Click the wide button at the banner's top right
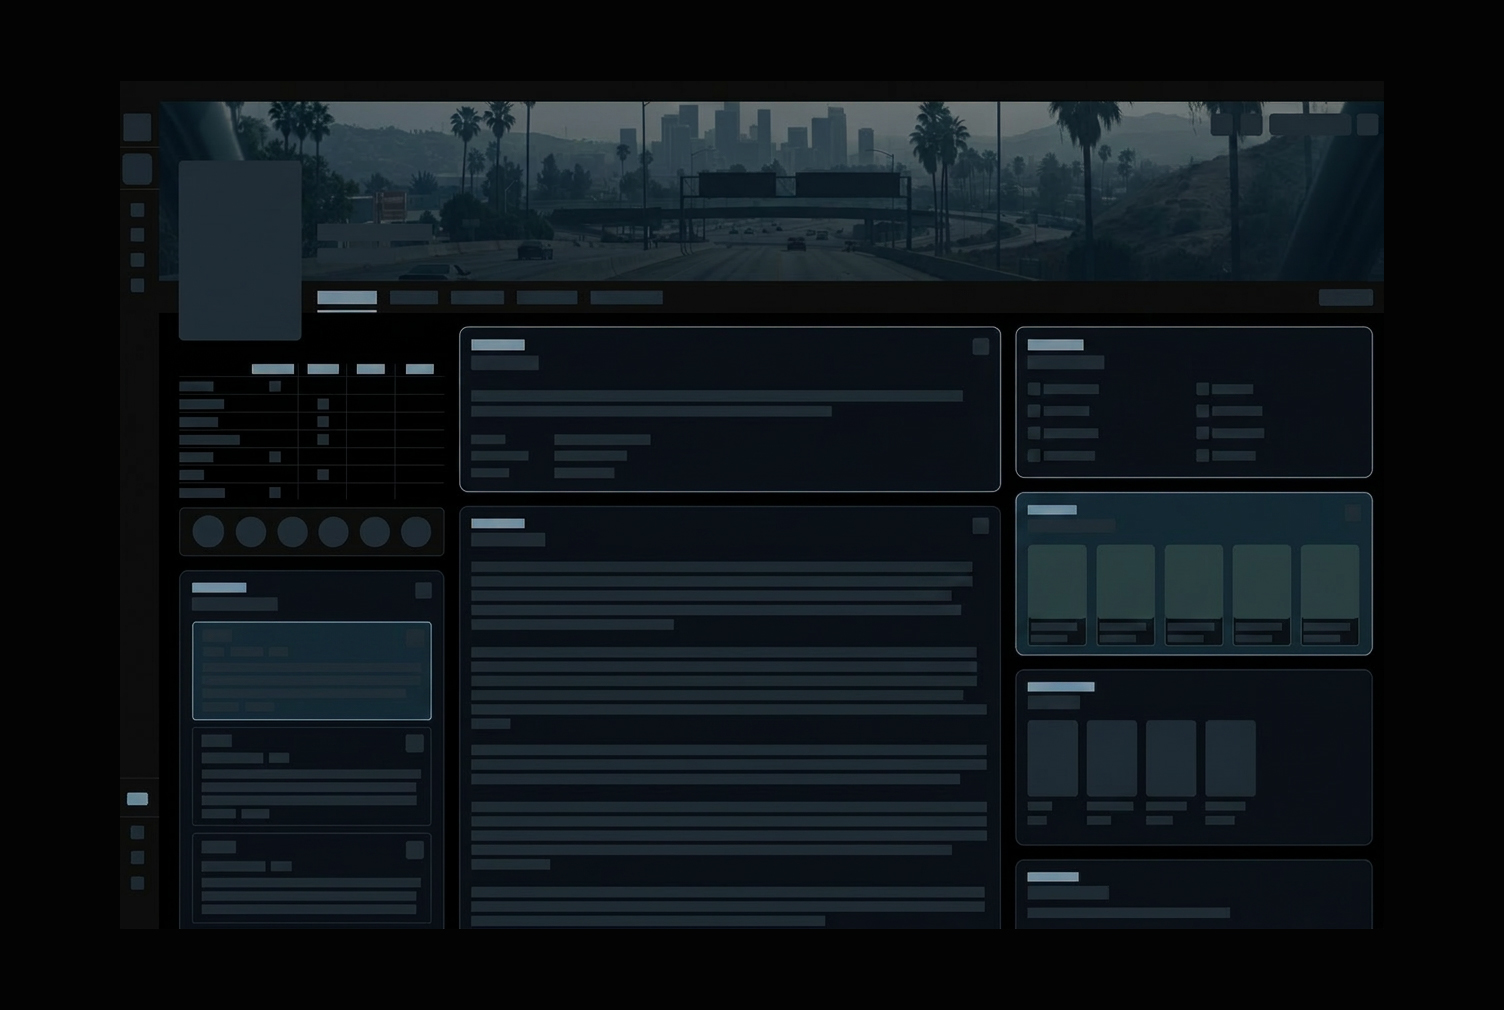 (x=1310, y=125)
